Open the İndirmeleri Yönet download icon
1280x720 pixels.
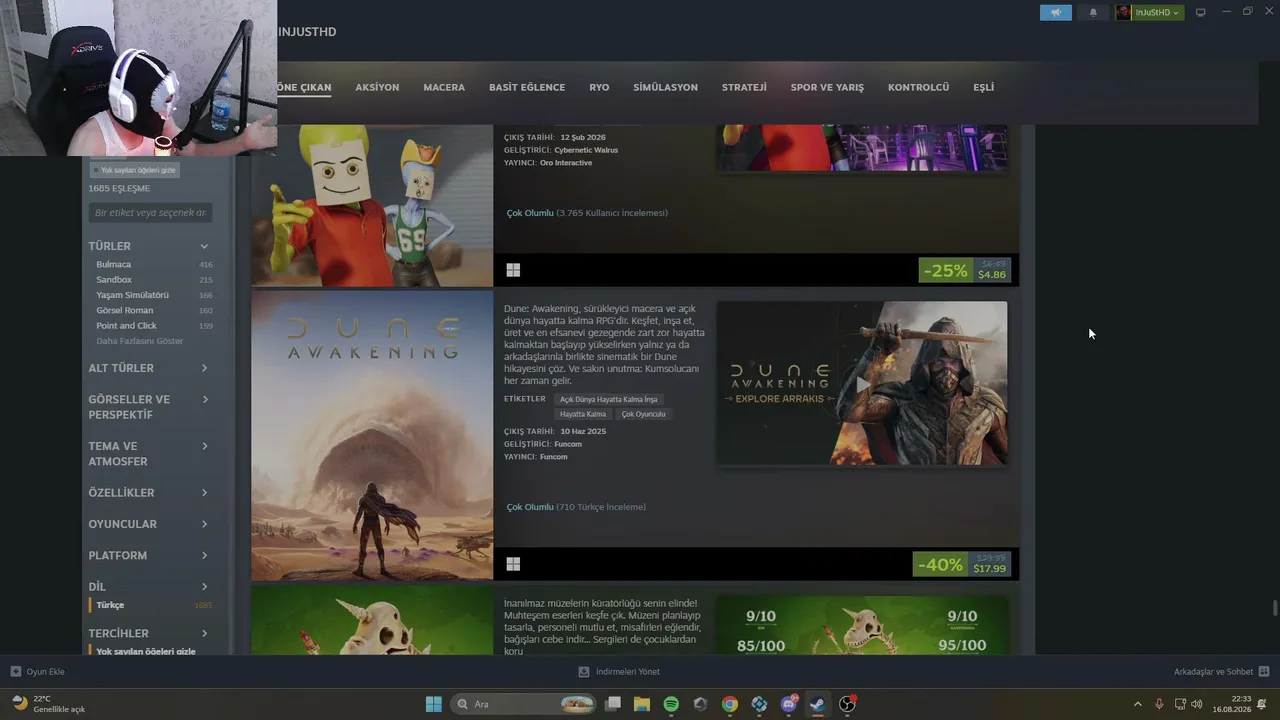(x=584, y=672)
